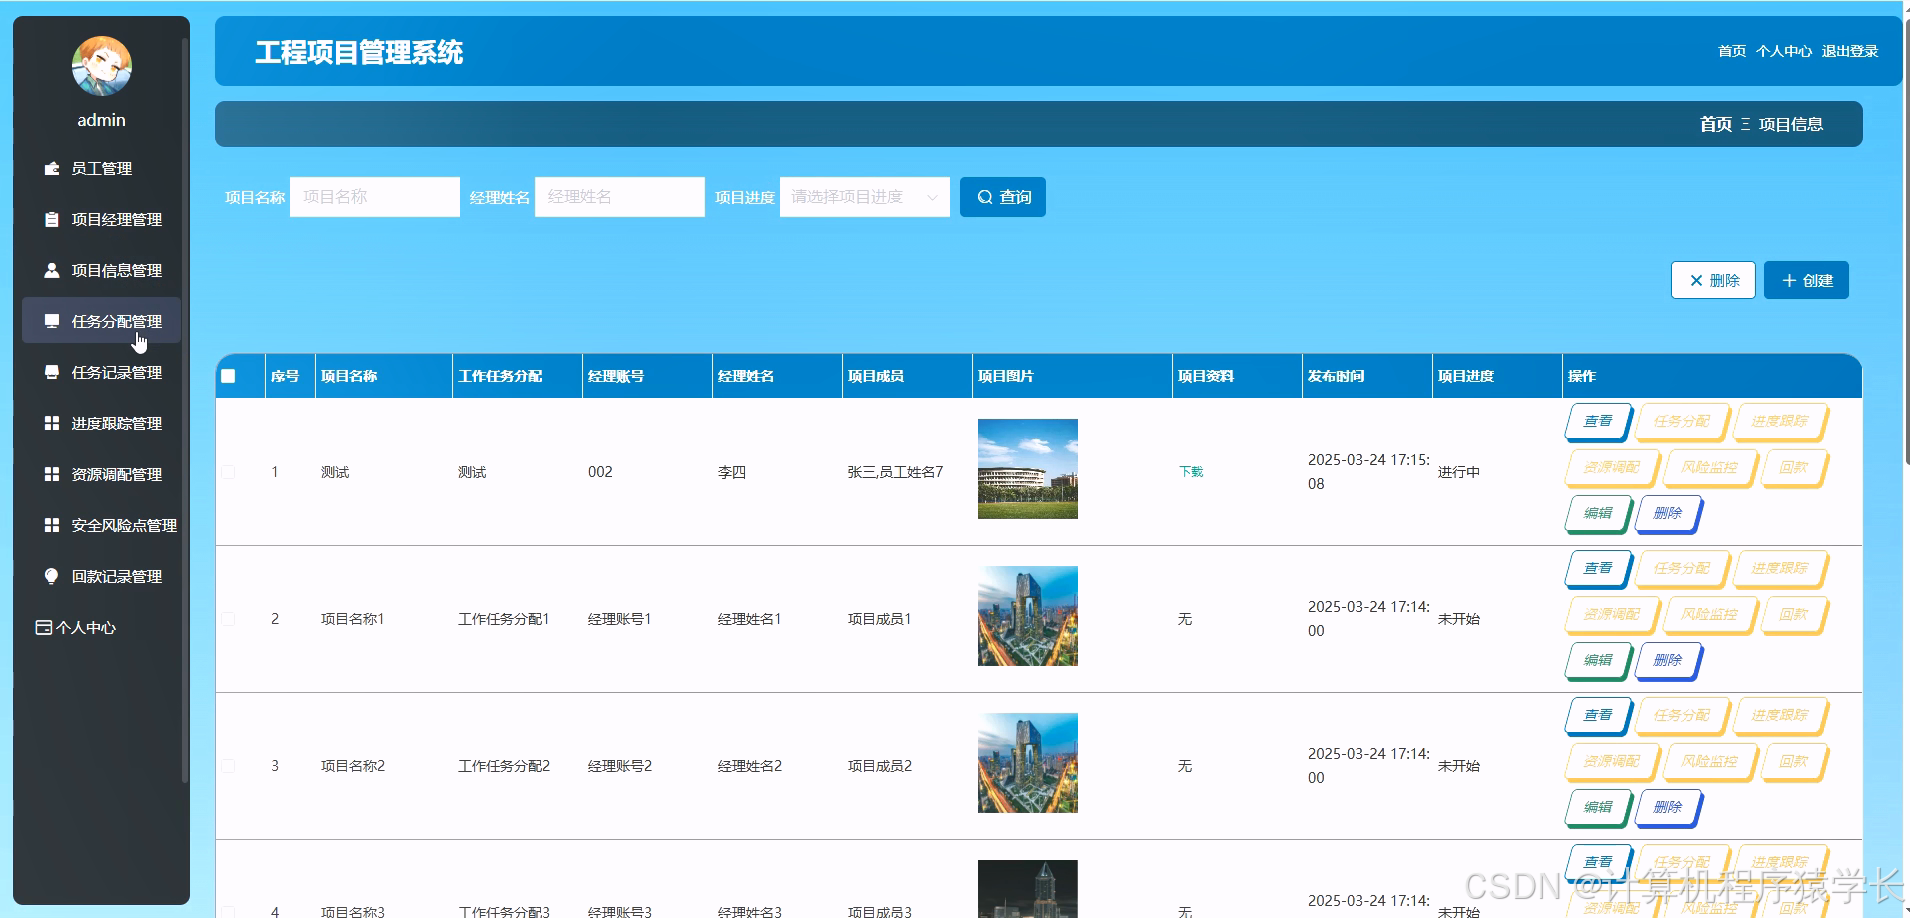Click the 经理姓名 search input field
Screen dimensions: 1910x918
[620, 197]
